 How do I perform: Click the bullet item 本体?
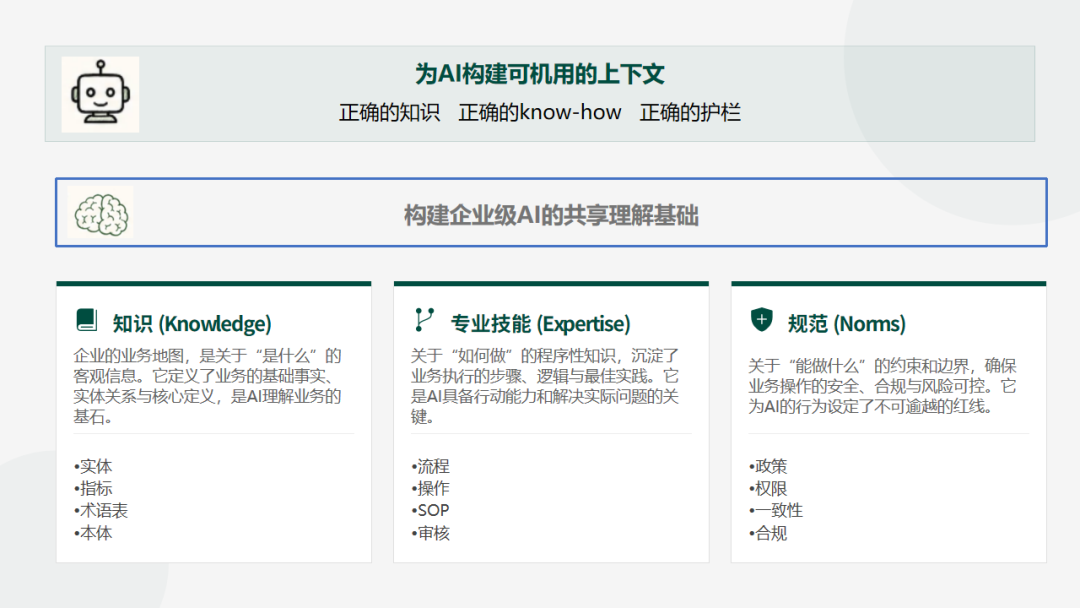[93, 533]
